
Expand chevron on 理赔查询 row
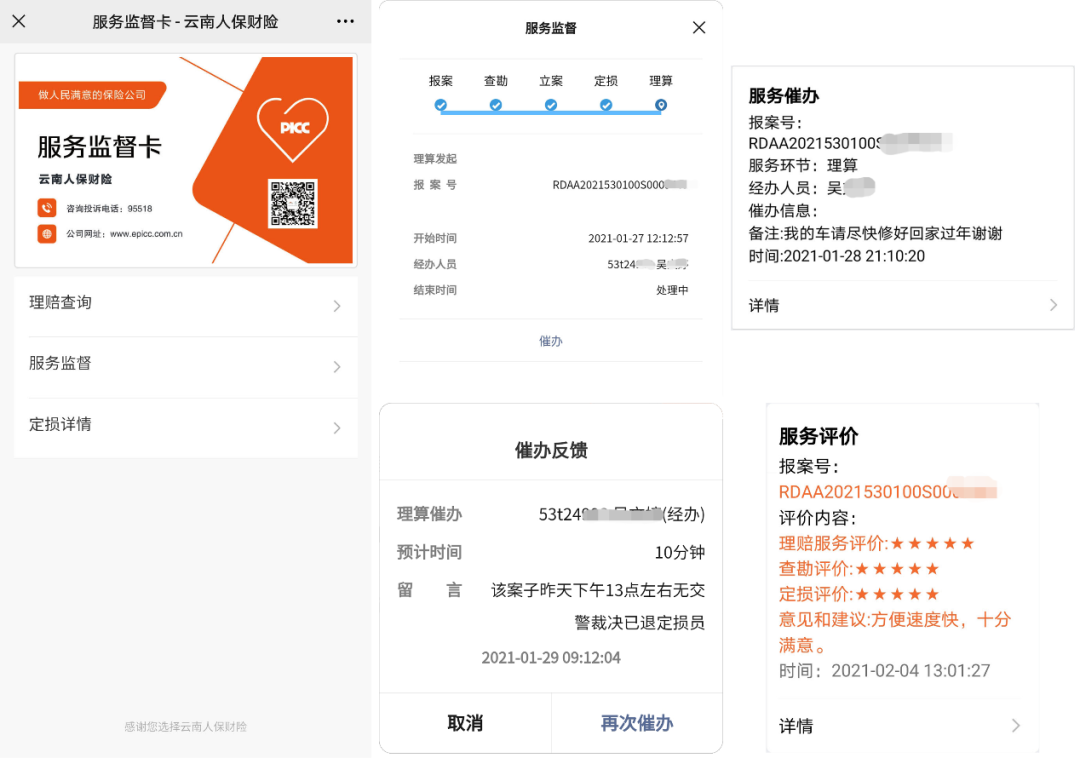[337, 306]
